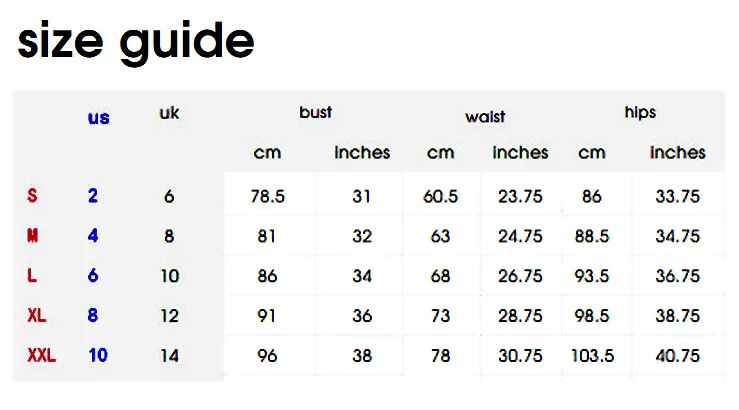Click the blue US size 10 cell
The width and height of the screenshot is (739, 410).
pos(97,355)
